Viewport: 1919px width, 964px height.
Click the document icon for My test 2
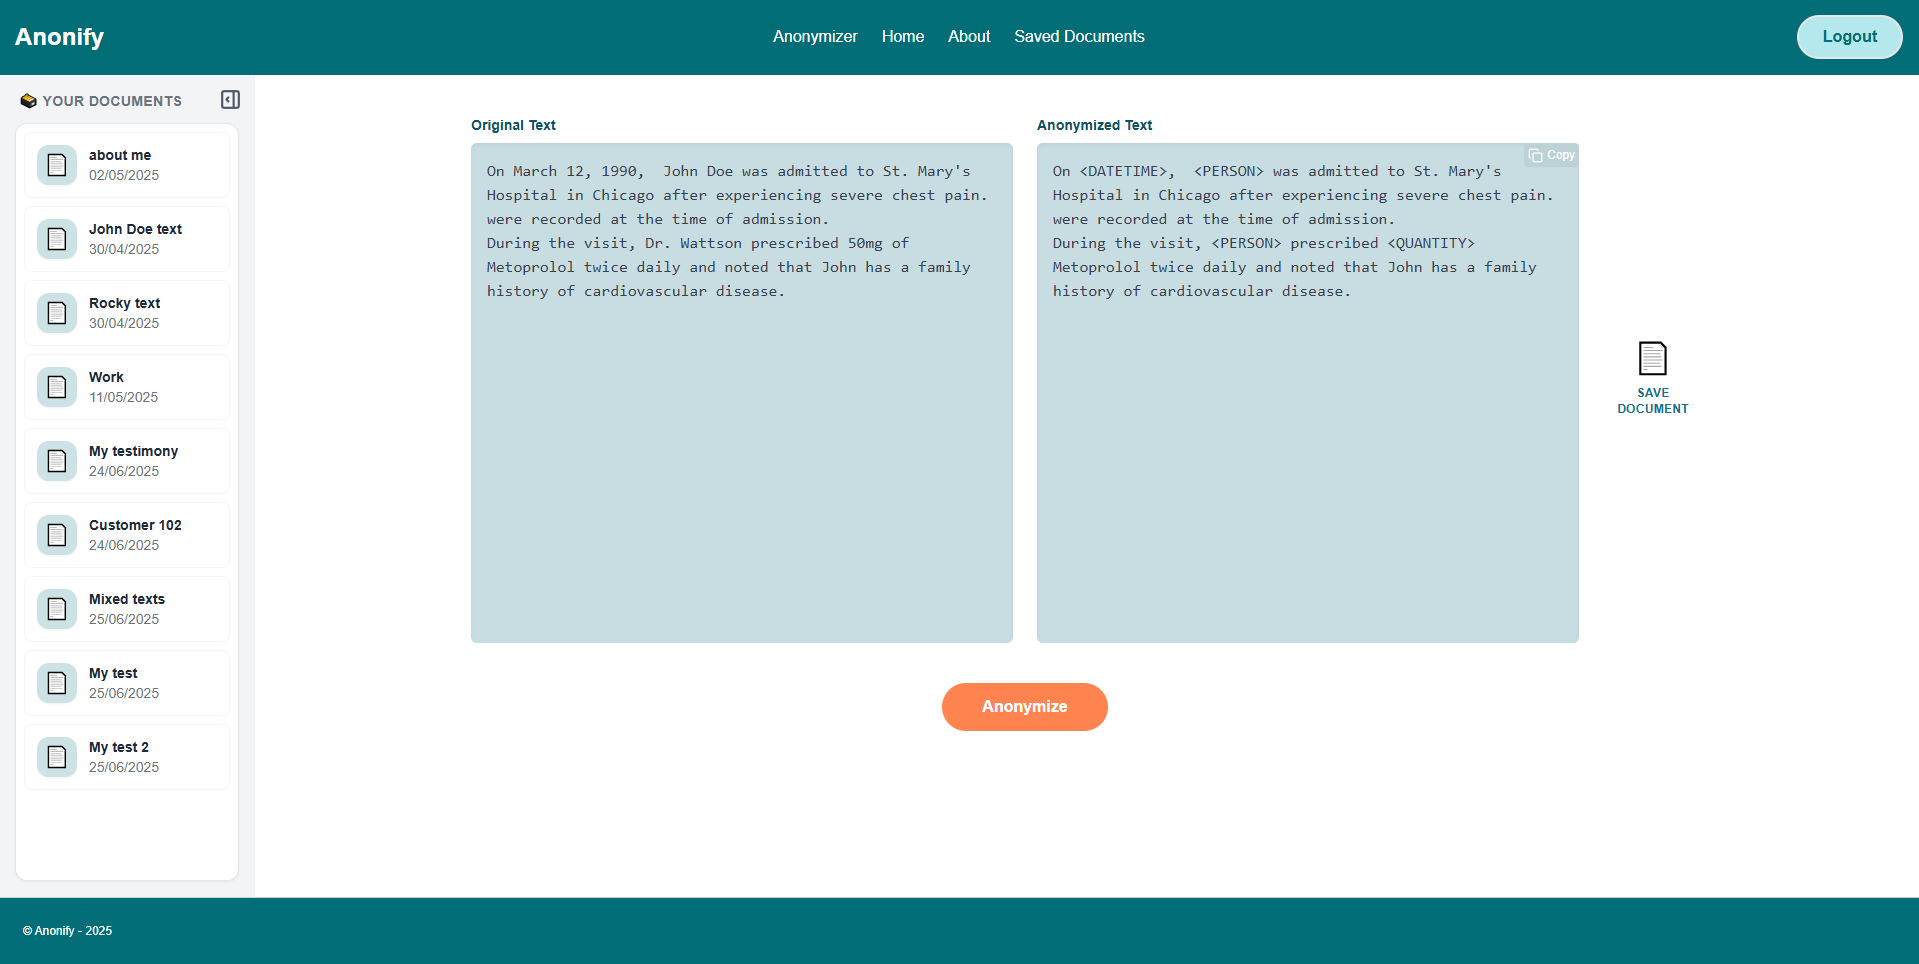point(57,757)
